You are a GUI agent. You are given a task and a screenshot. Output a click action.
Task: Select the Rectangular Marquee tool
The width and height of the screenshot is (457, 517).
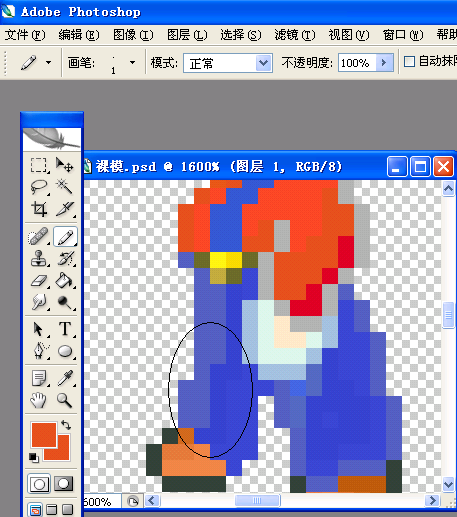39,165
